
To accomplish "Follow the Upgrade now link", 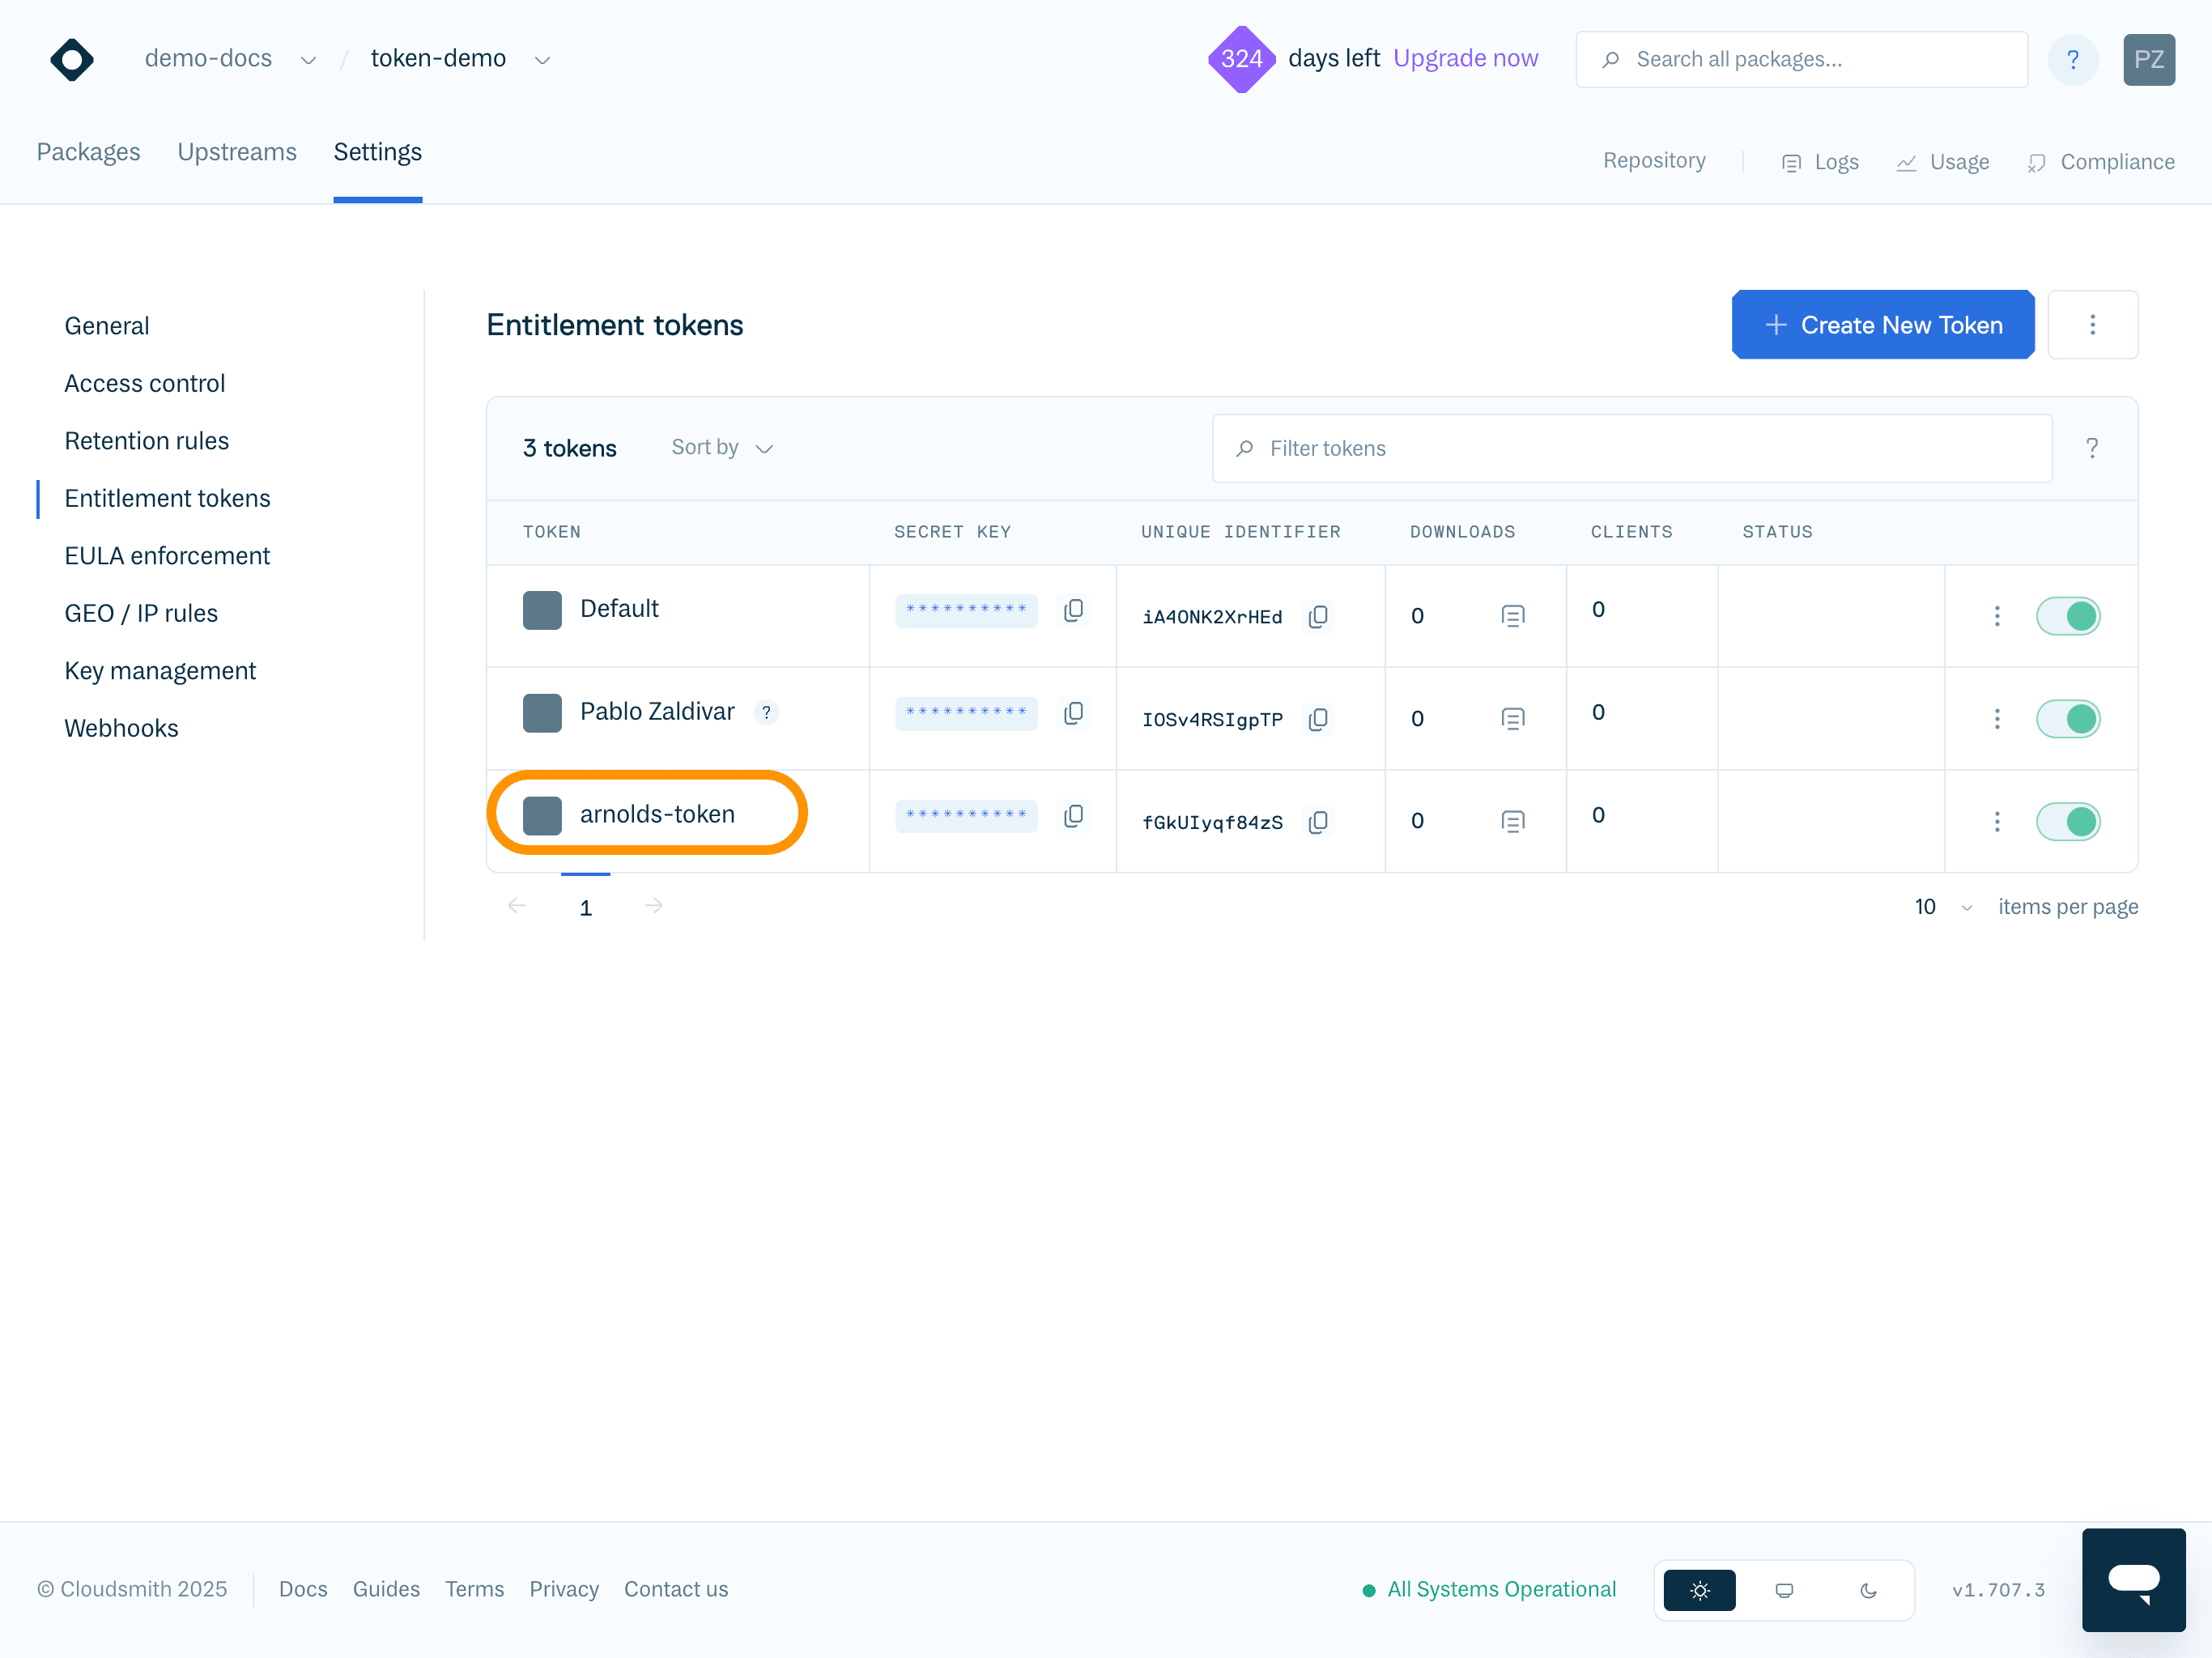I will 1466,58.
